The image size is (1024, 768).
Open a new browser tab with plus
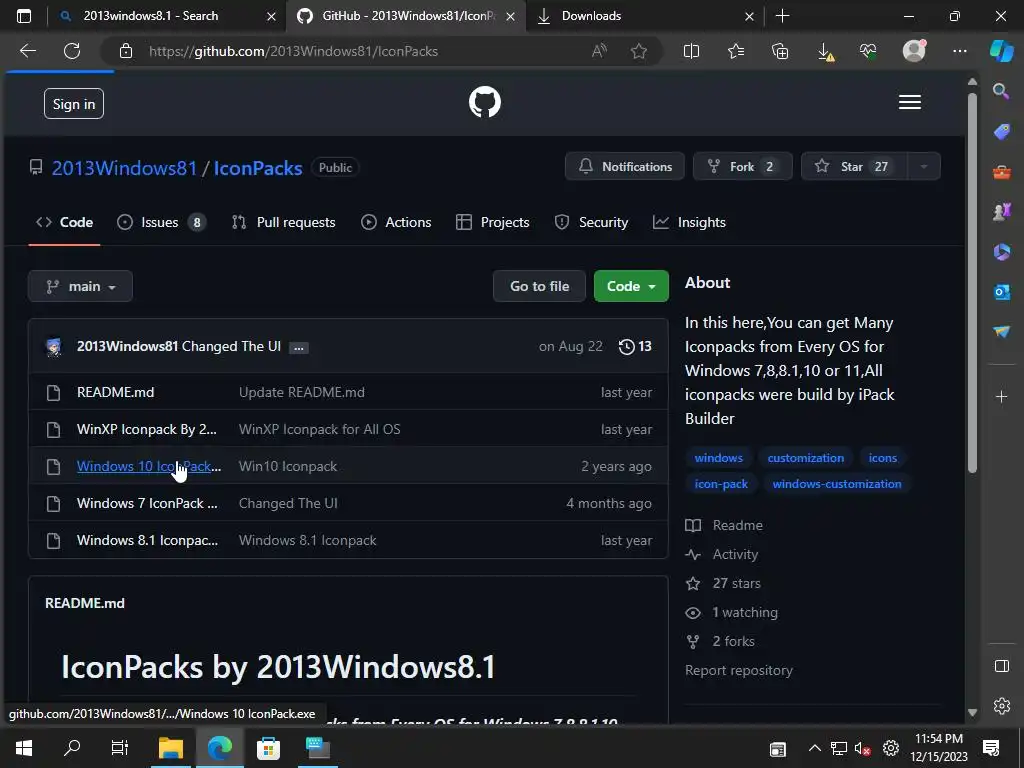tap(782, 16)
